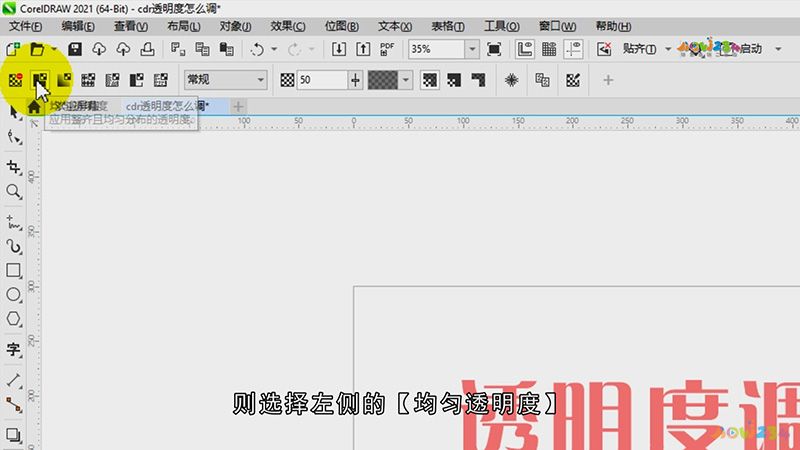Screen dimensions: 800x450
Task: Open the 文件(F) menu
Action: point(26,26)
